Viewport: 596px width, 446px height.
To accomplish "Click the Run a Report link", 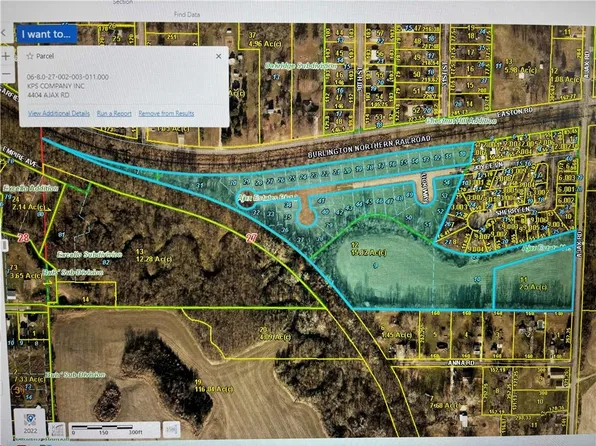I will [114, 113].
